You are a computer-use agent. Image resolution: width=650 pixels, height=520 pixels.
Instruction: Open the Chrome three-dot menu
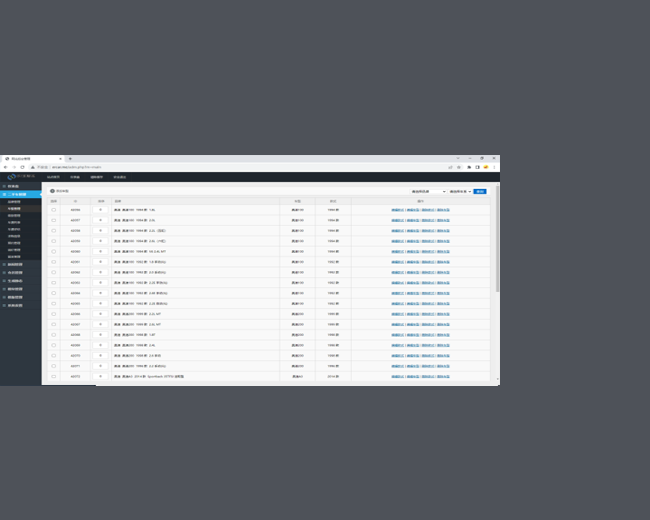[x=495, y=167]
